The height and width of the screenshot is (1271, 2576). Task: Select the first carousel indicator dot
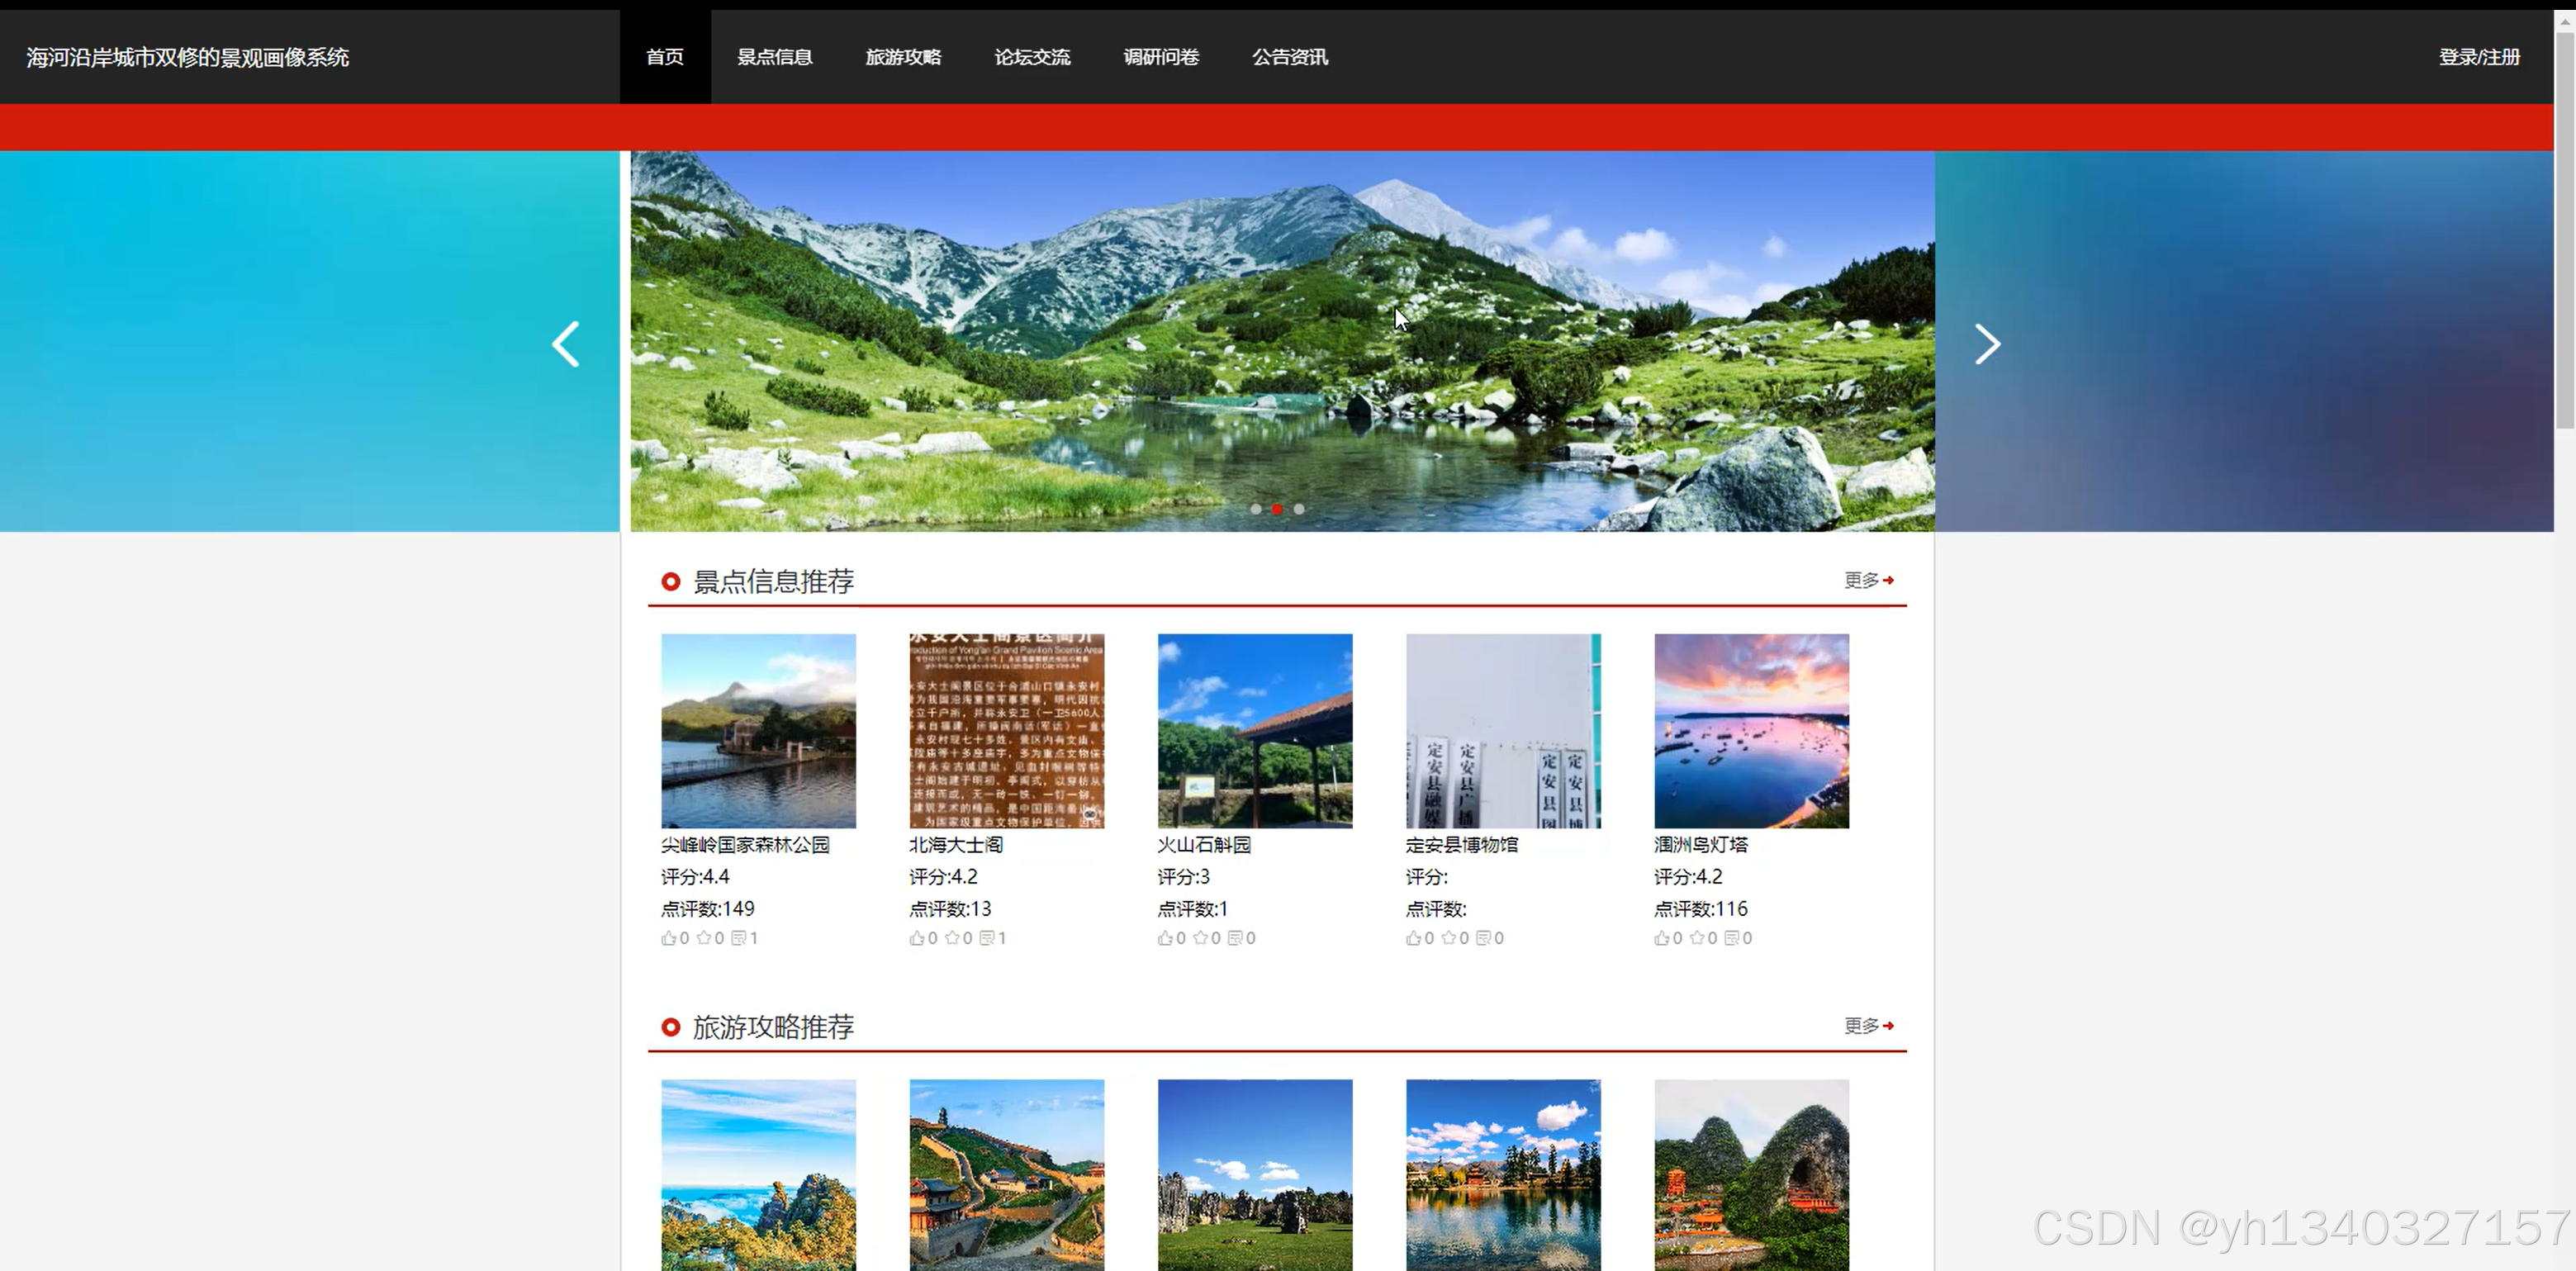[x=1256, y=509]
